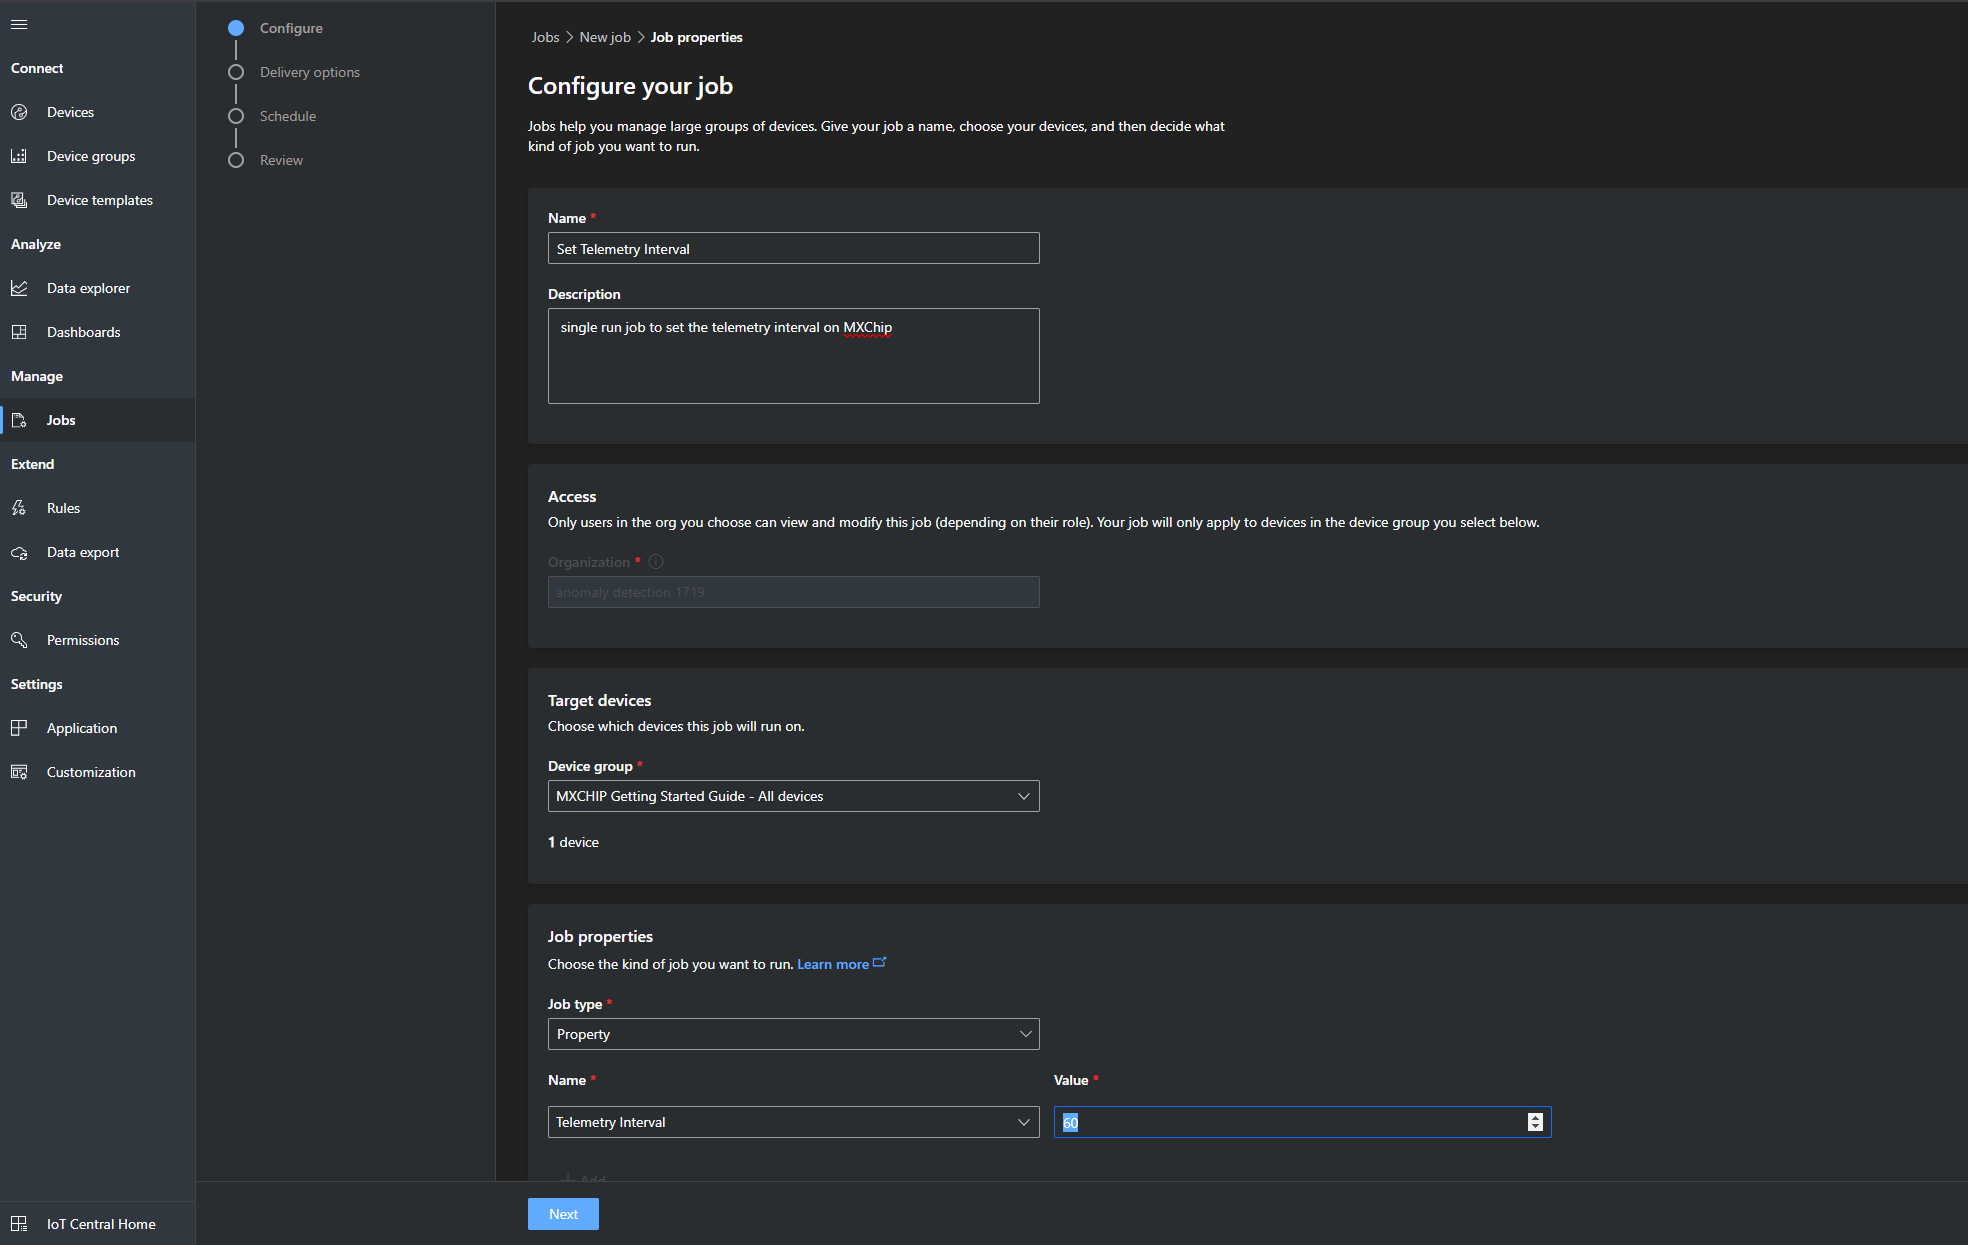Image resolution: width=1968 pixels, height=1245 pixels.
Task: Go to IoT Central Home
Action: coord(100,1224)
